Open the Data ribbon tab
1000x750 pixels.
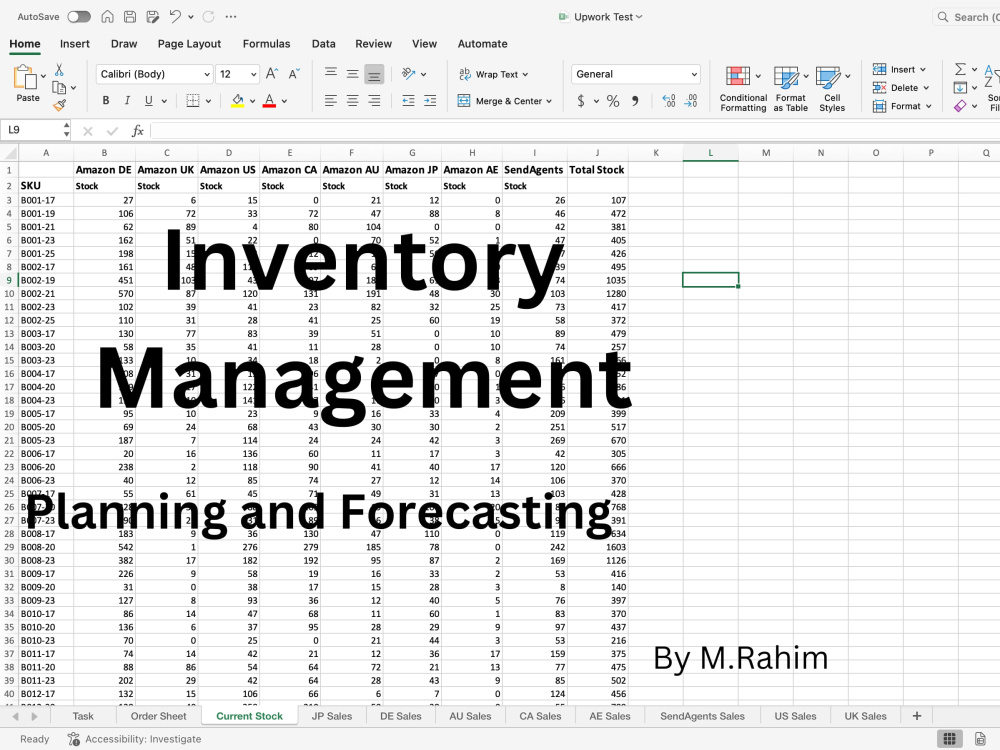(323, 44)
